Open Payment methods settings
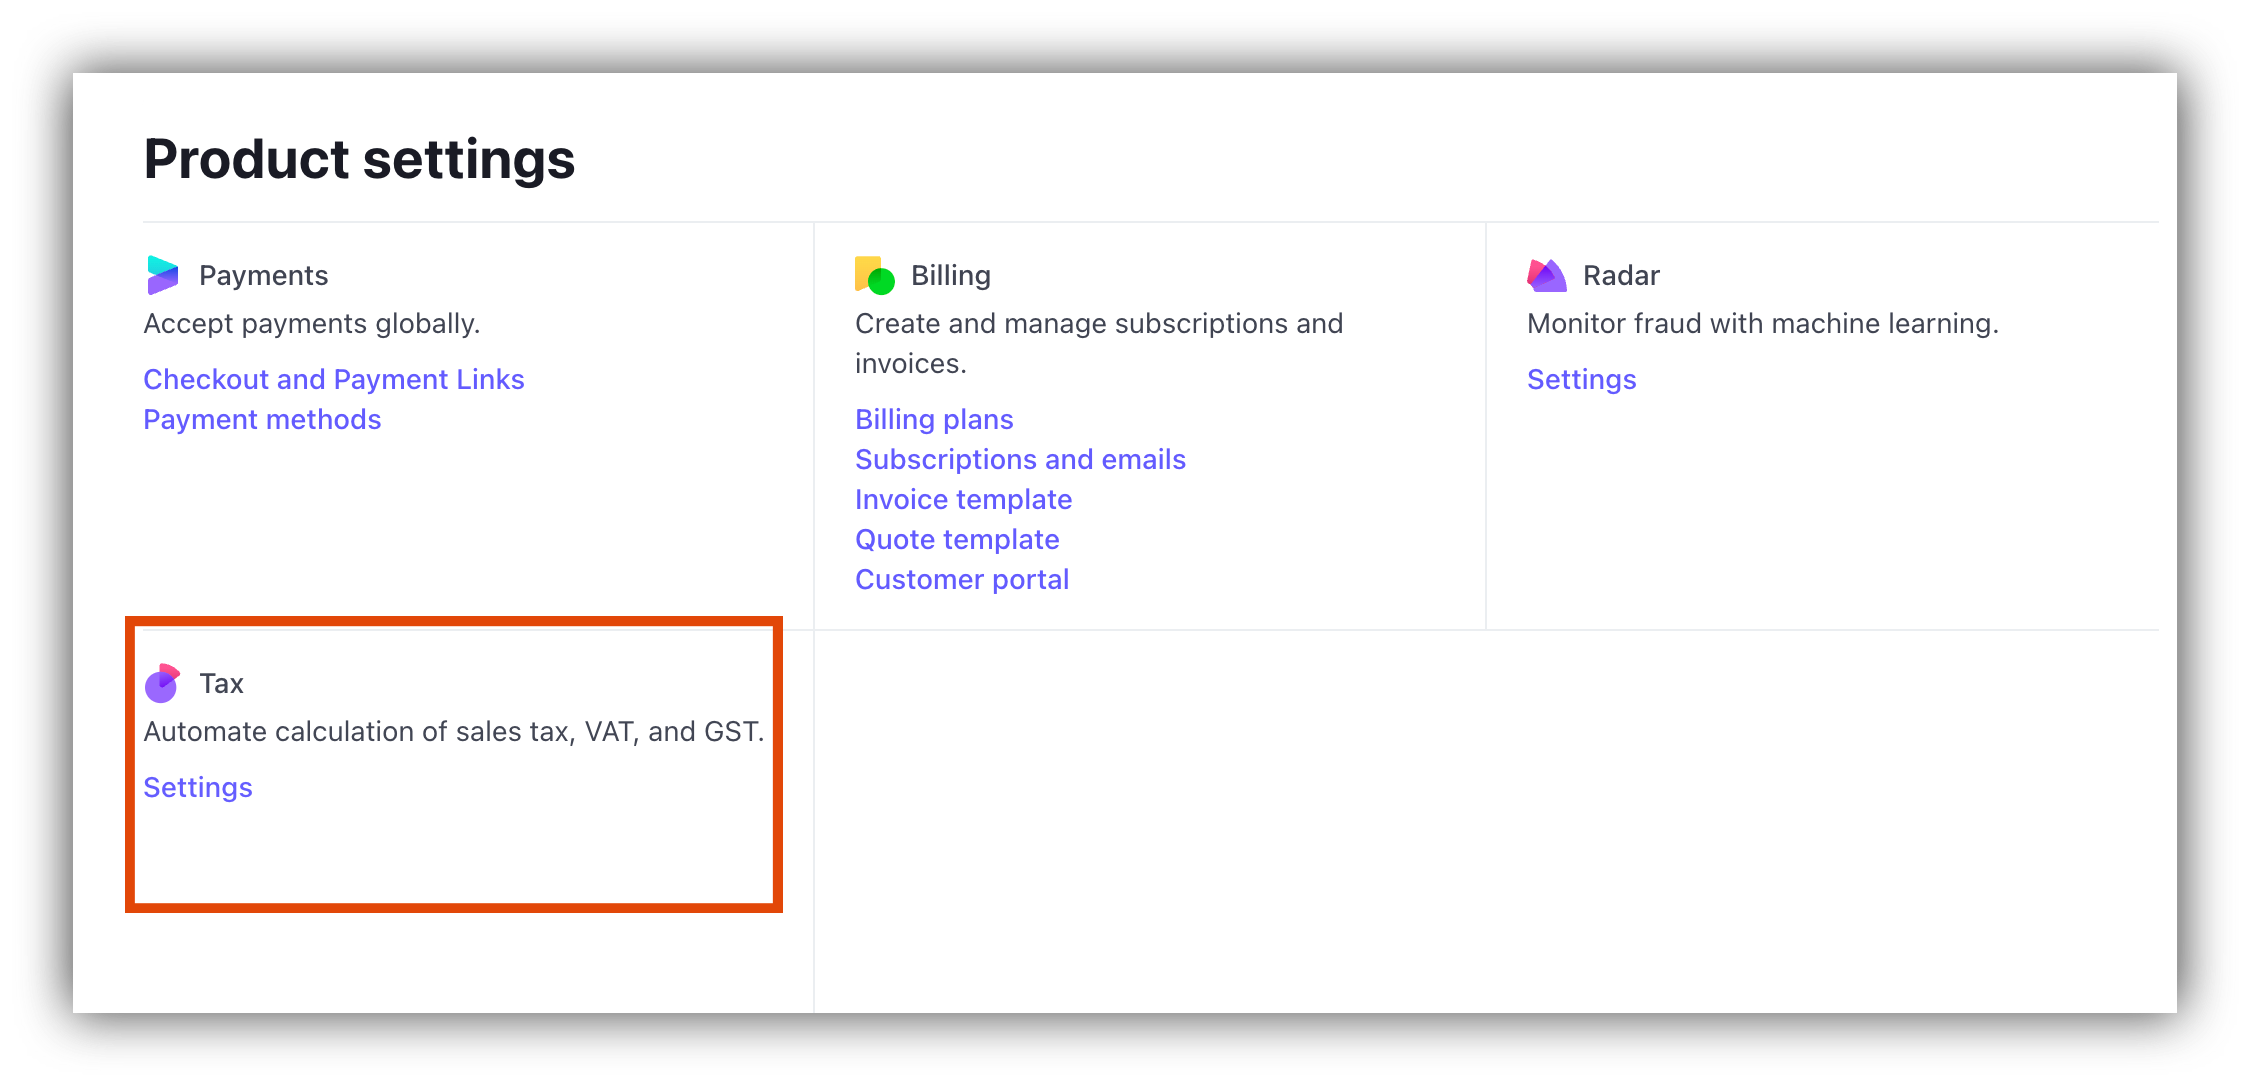This screenshot has height=1086, width=2250. point(262,419)
